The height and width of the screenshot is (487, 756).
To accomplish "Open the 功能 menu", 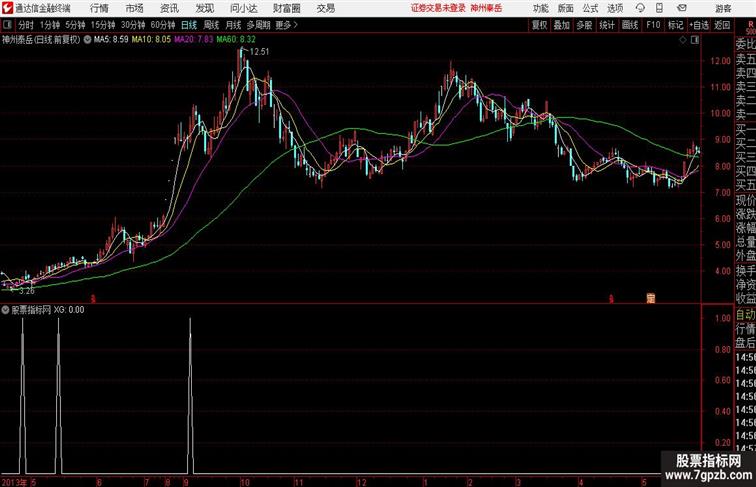I will point(540,8).
